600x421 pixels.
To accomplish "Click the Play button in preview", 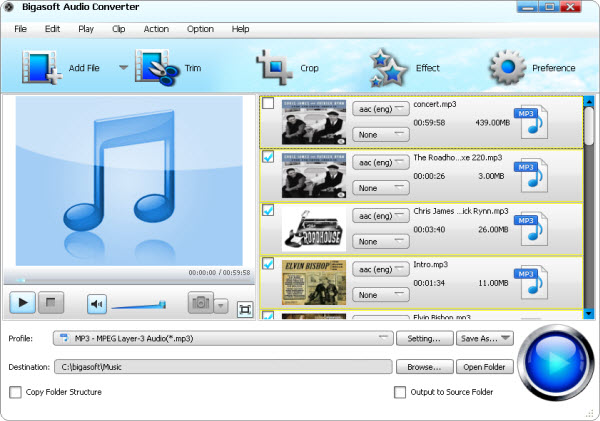I will click(23, 303).
